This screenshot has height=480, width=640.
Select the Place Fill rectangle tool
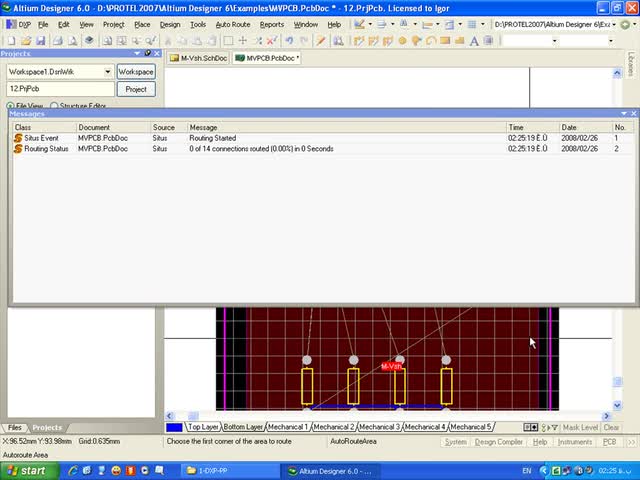[445, 40]
